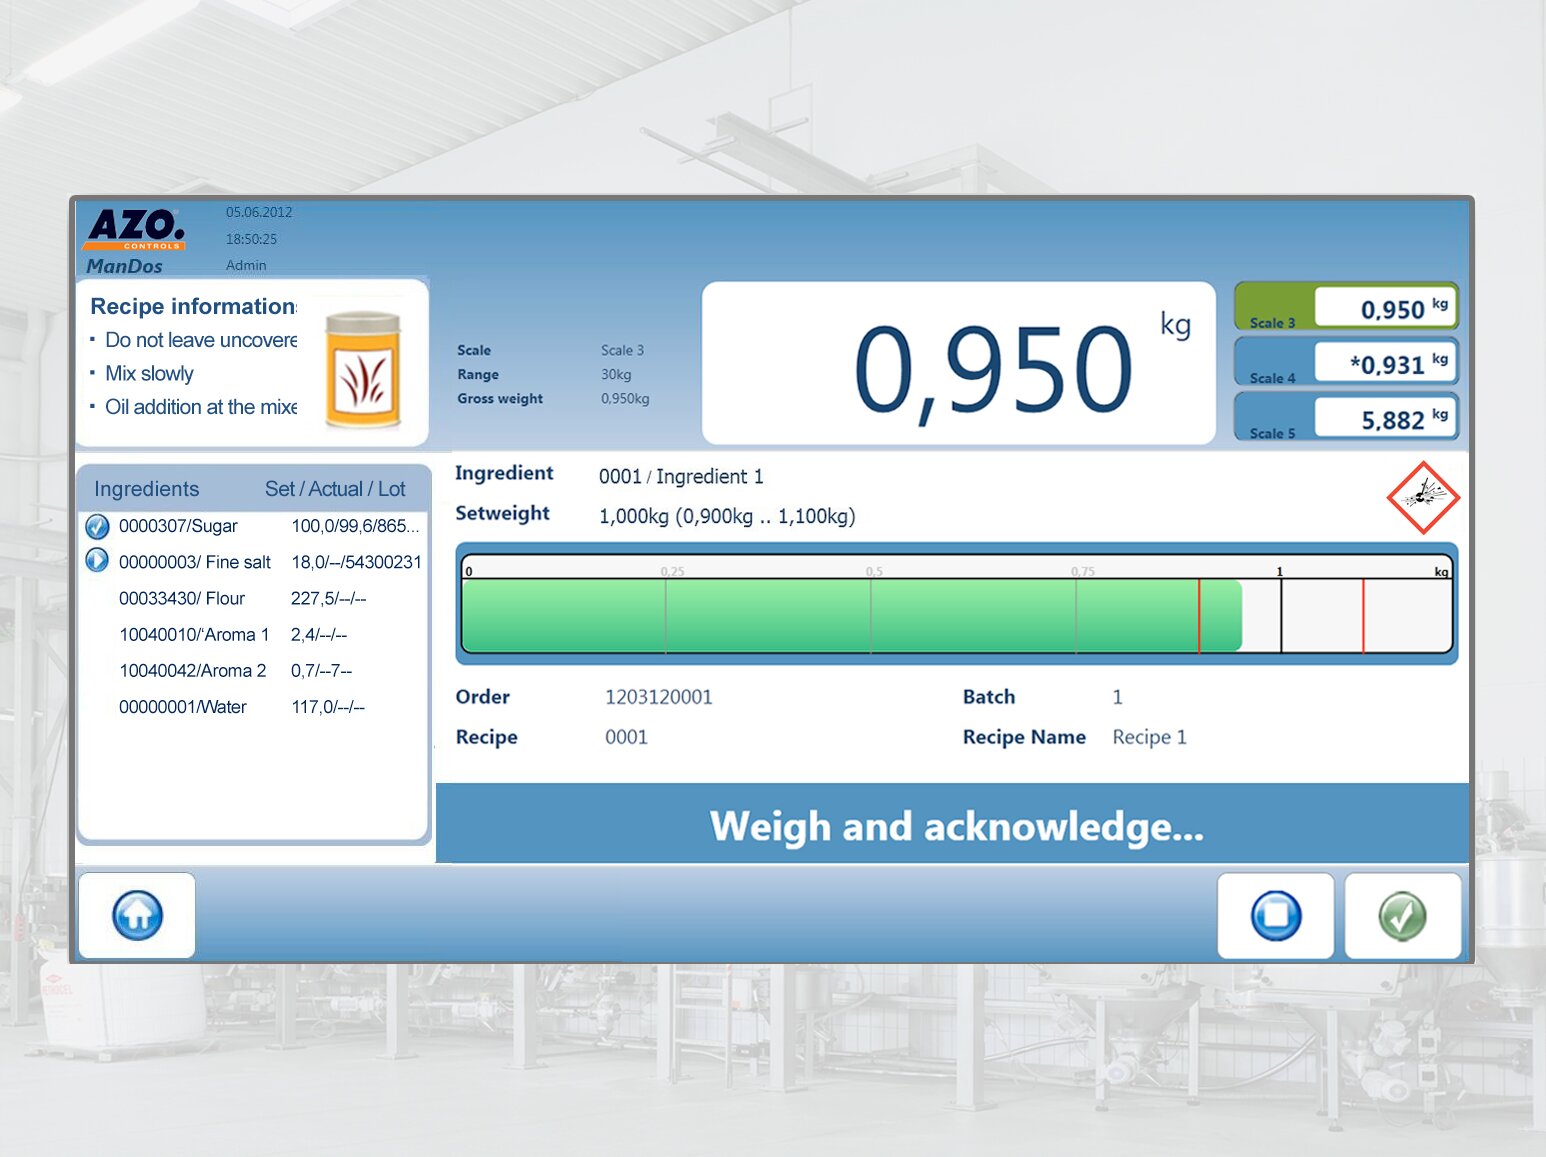Click the Recipe information heading
Screen dimensions: 1546x1157
[x=193, y=306]
